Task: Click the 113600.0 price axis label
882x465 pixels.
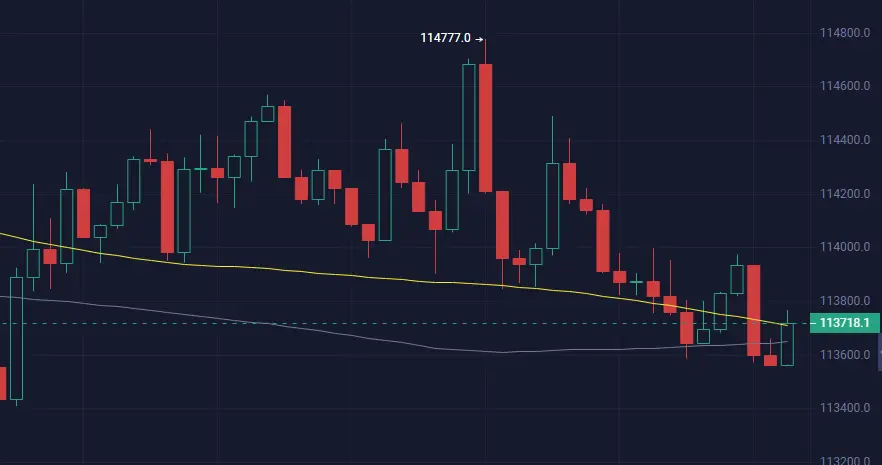Action: 845,355
